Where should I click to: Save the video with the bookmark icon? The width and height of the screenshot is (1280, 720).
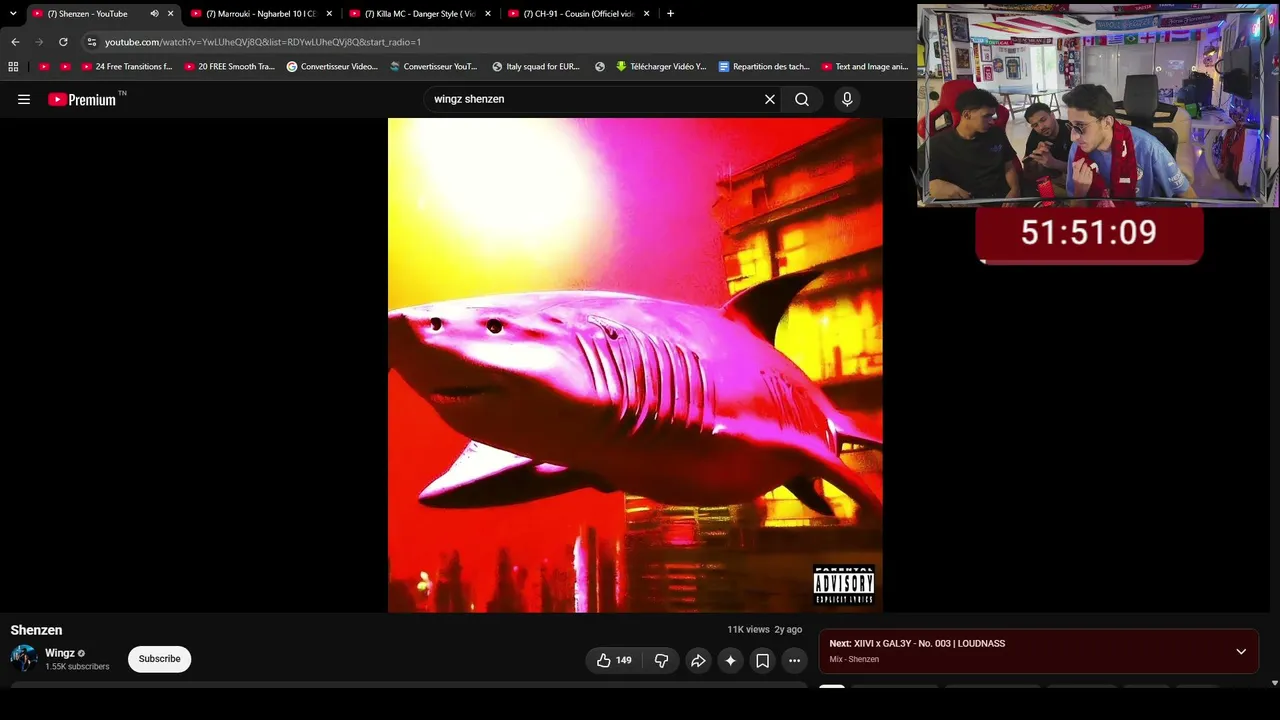pyautogui.click(x=762, y=660)
